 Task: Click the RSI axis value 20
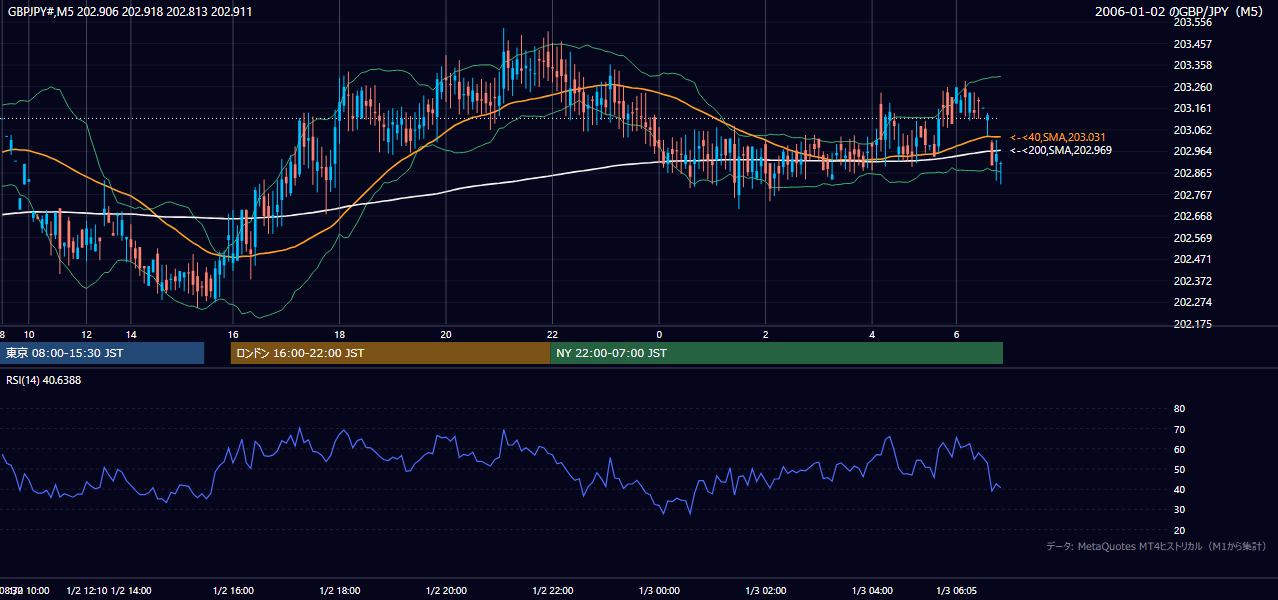[1179, 530]
